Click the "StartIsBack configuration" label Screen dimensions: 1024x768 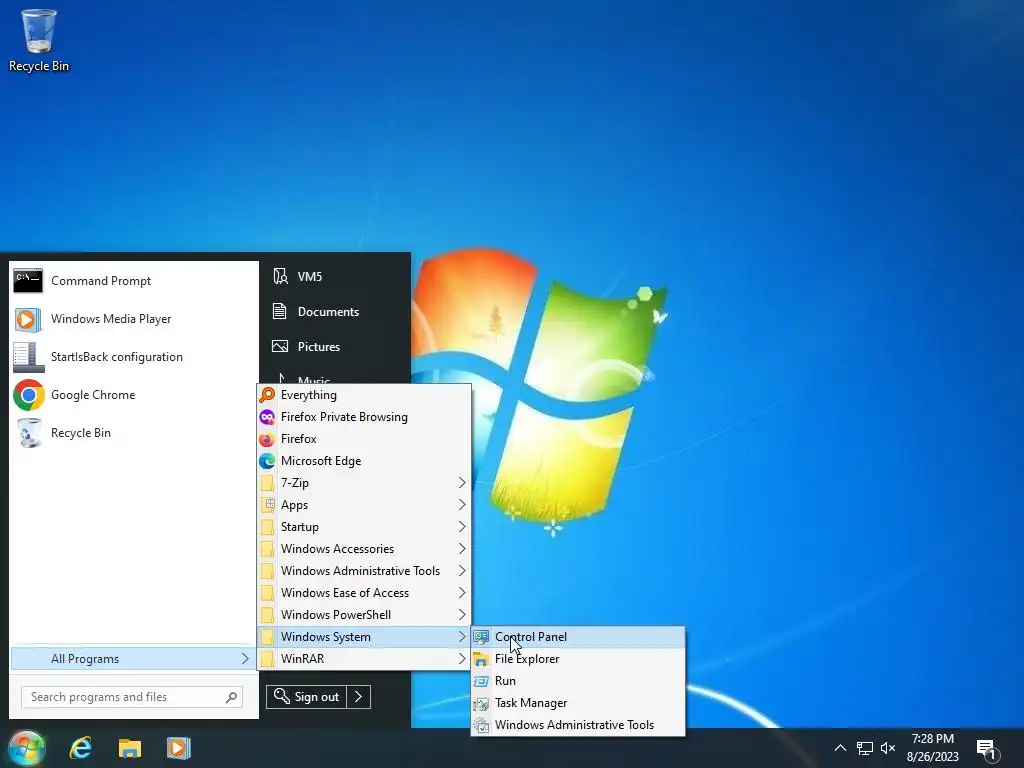pos(117,357)
